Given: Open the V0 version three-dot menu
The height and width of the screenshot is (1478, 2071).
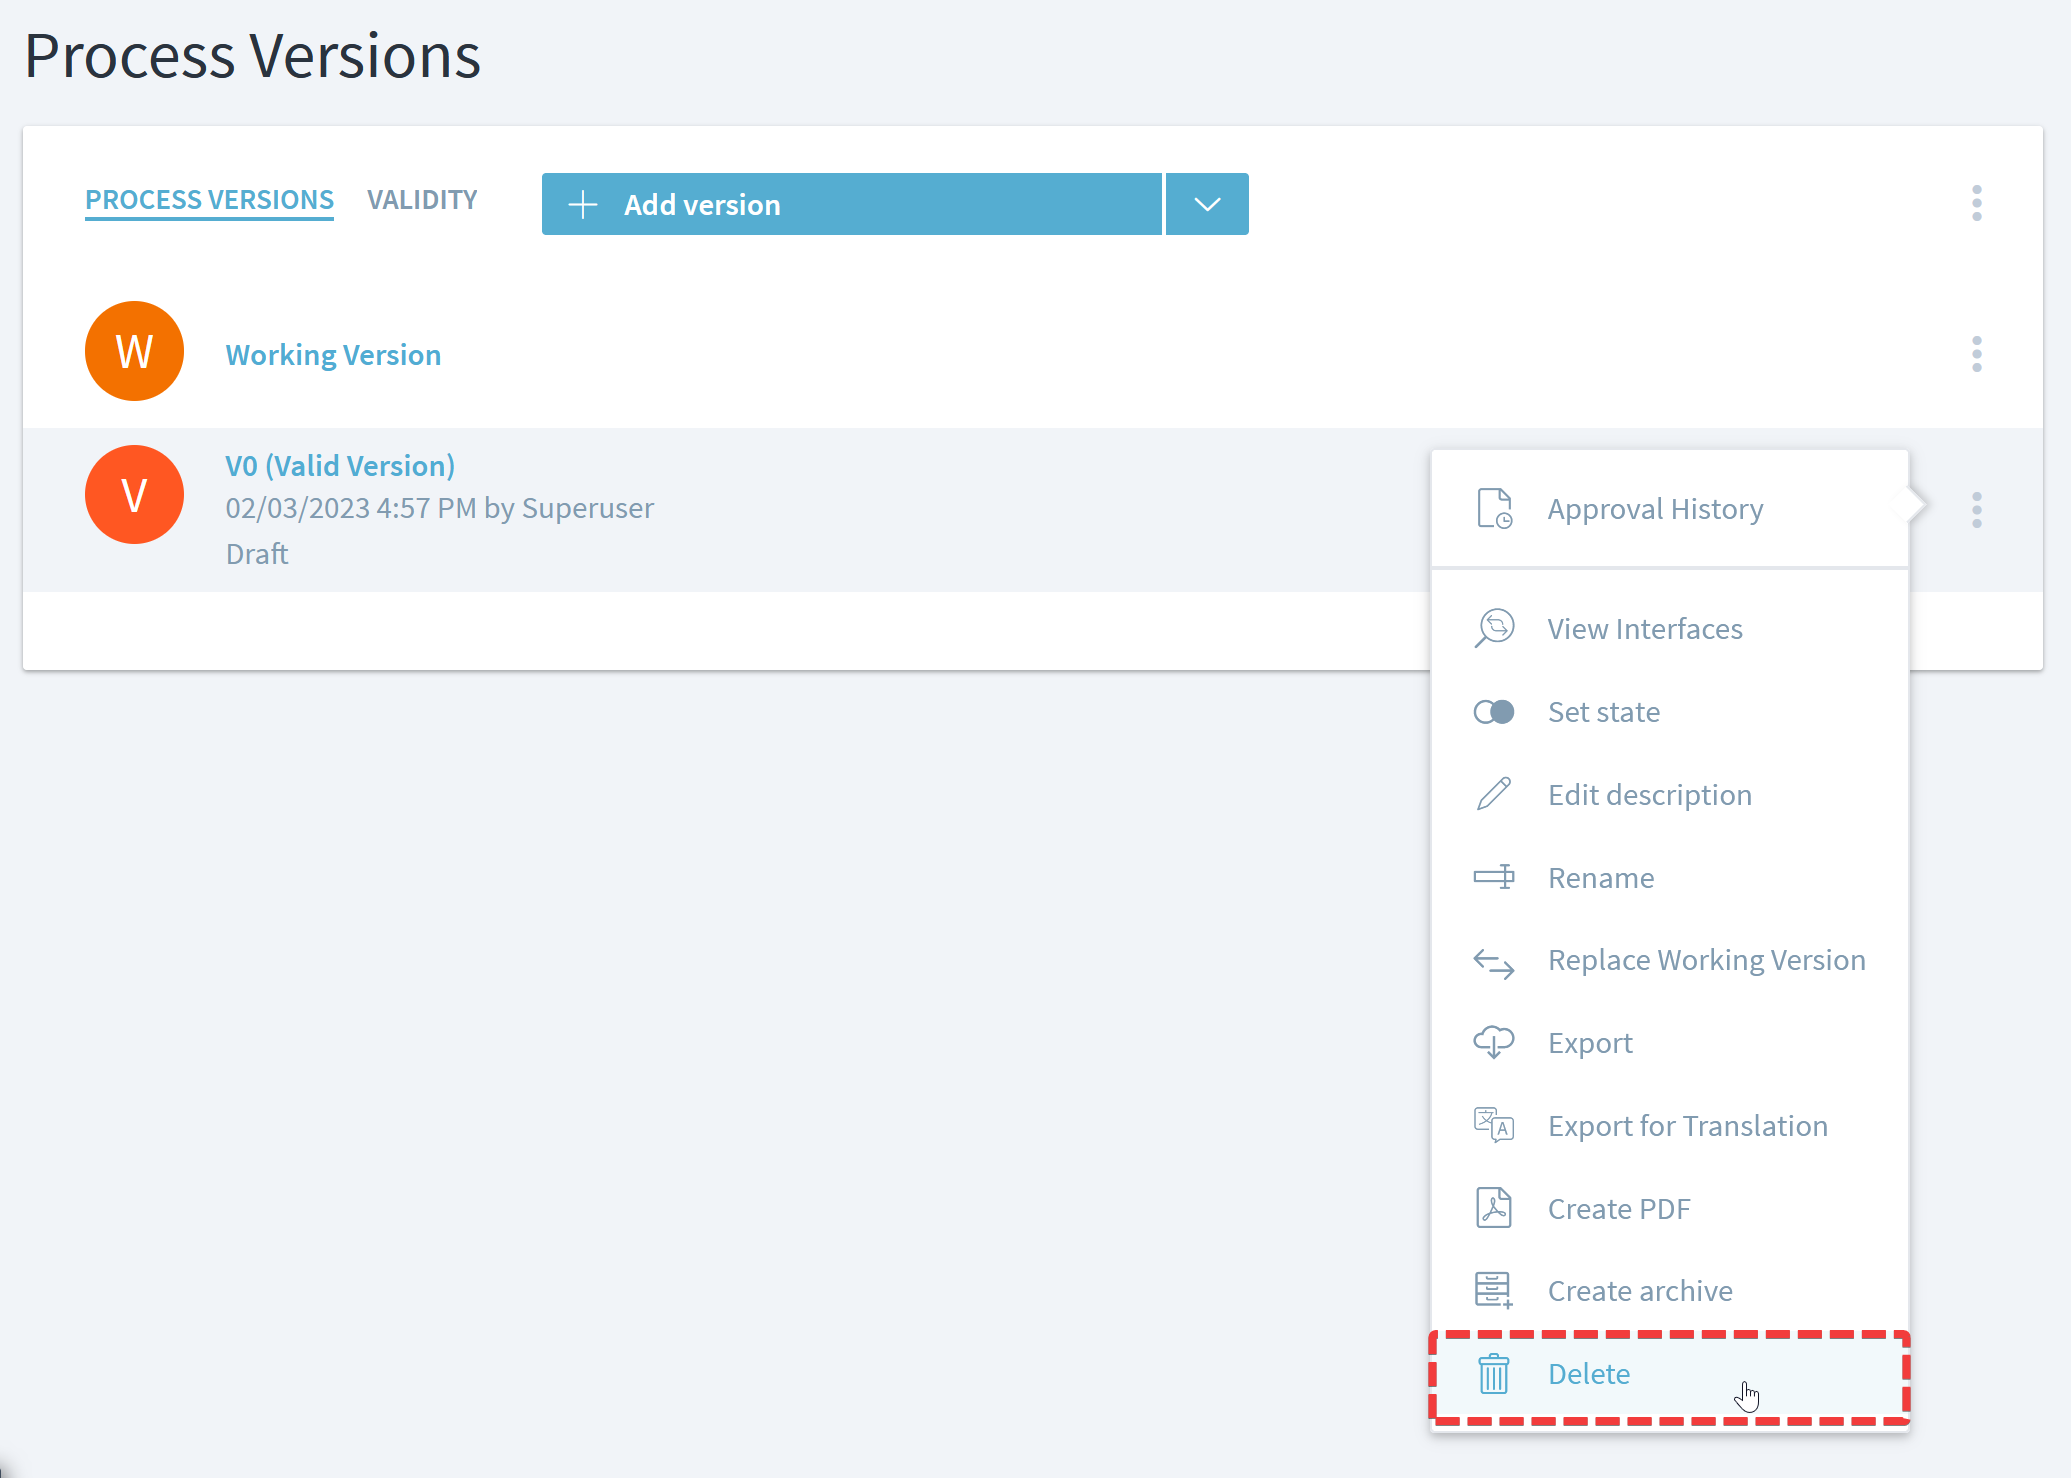Looking at the screenshot, I should 1976,510.
